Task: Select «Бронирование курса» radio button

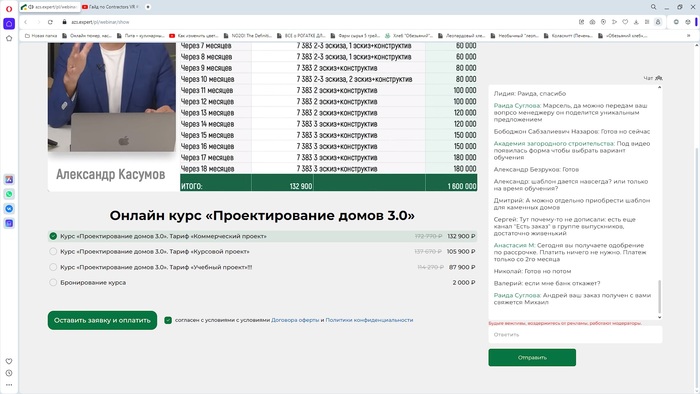Action: (53, 282)
